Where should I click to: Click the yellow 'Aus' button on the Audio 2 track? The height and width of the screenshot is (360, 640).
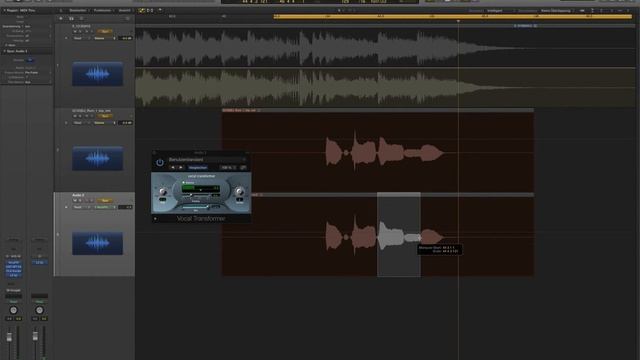coord(104,200)
